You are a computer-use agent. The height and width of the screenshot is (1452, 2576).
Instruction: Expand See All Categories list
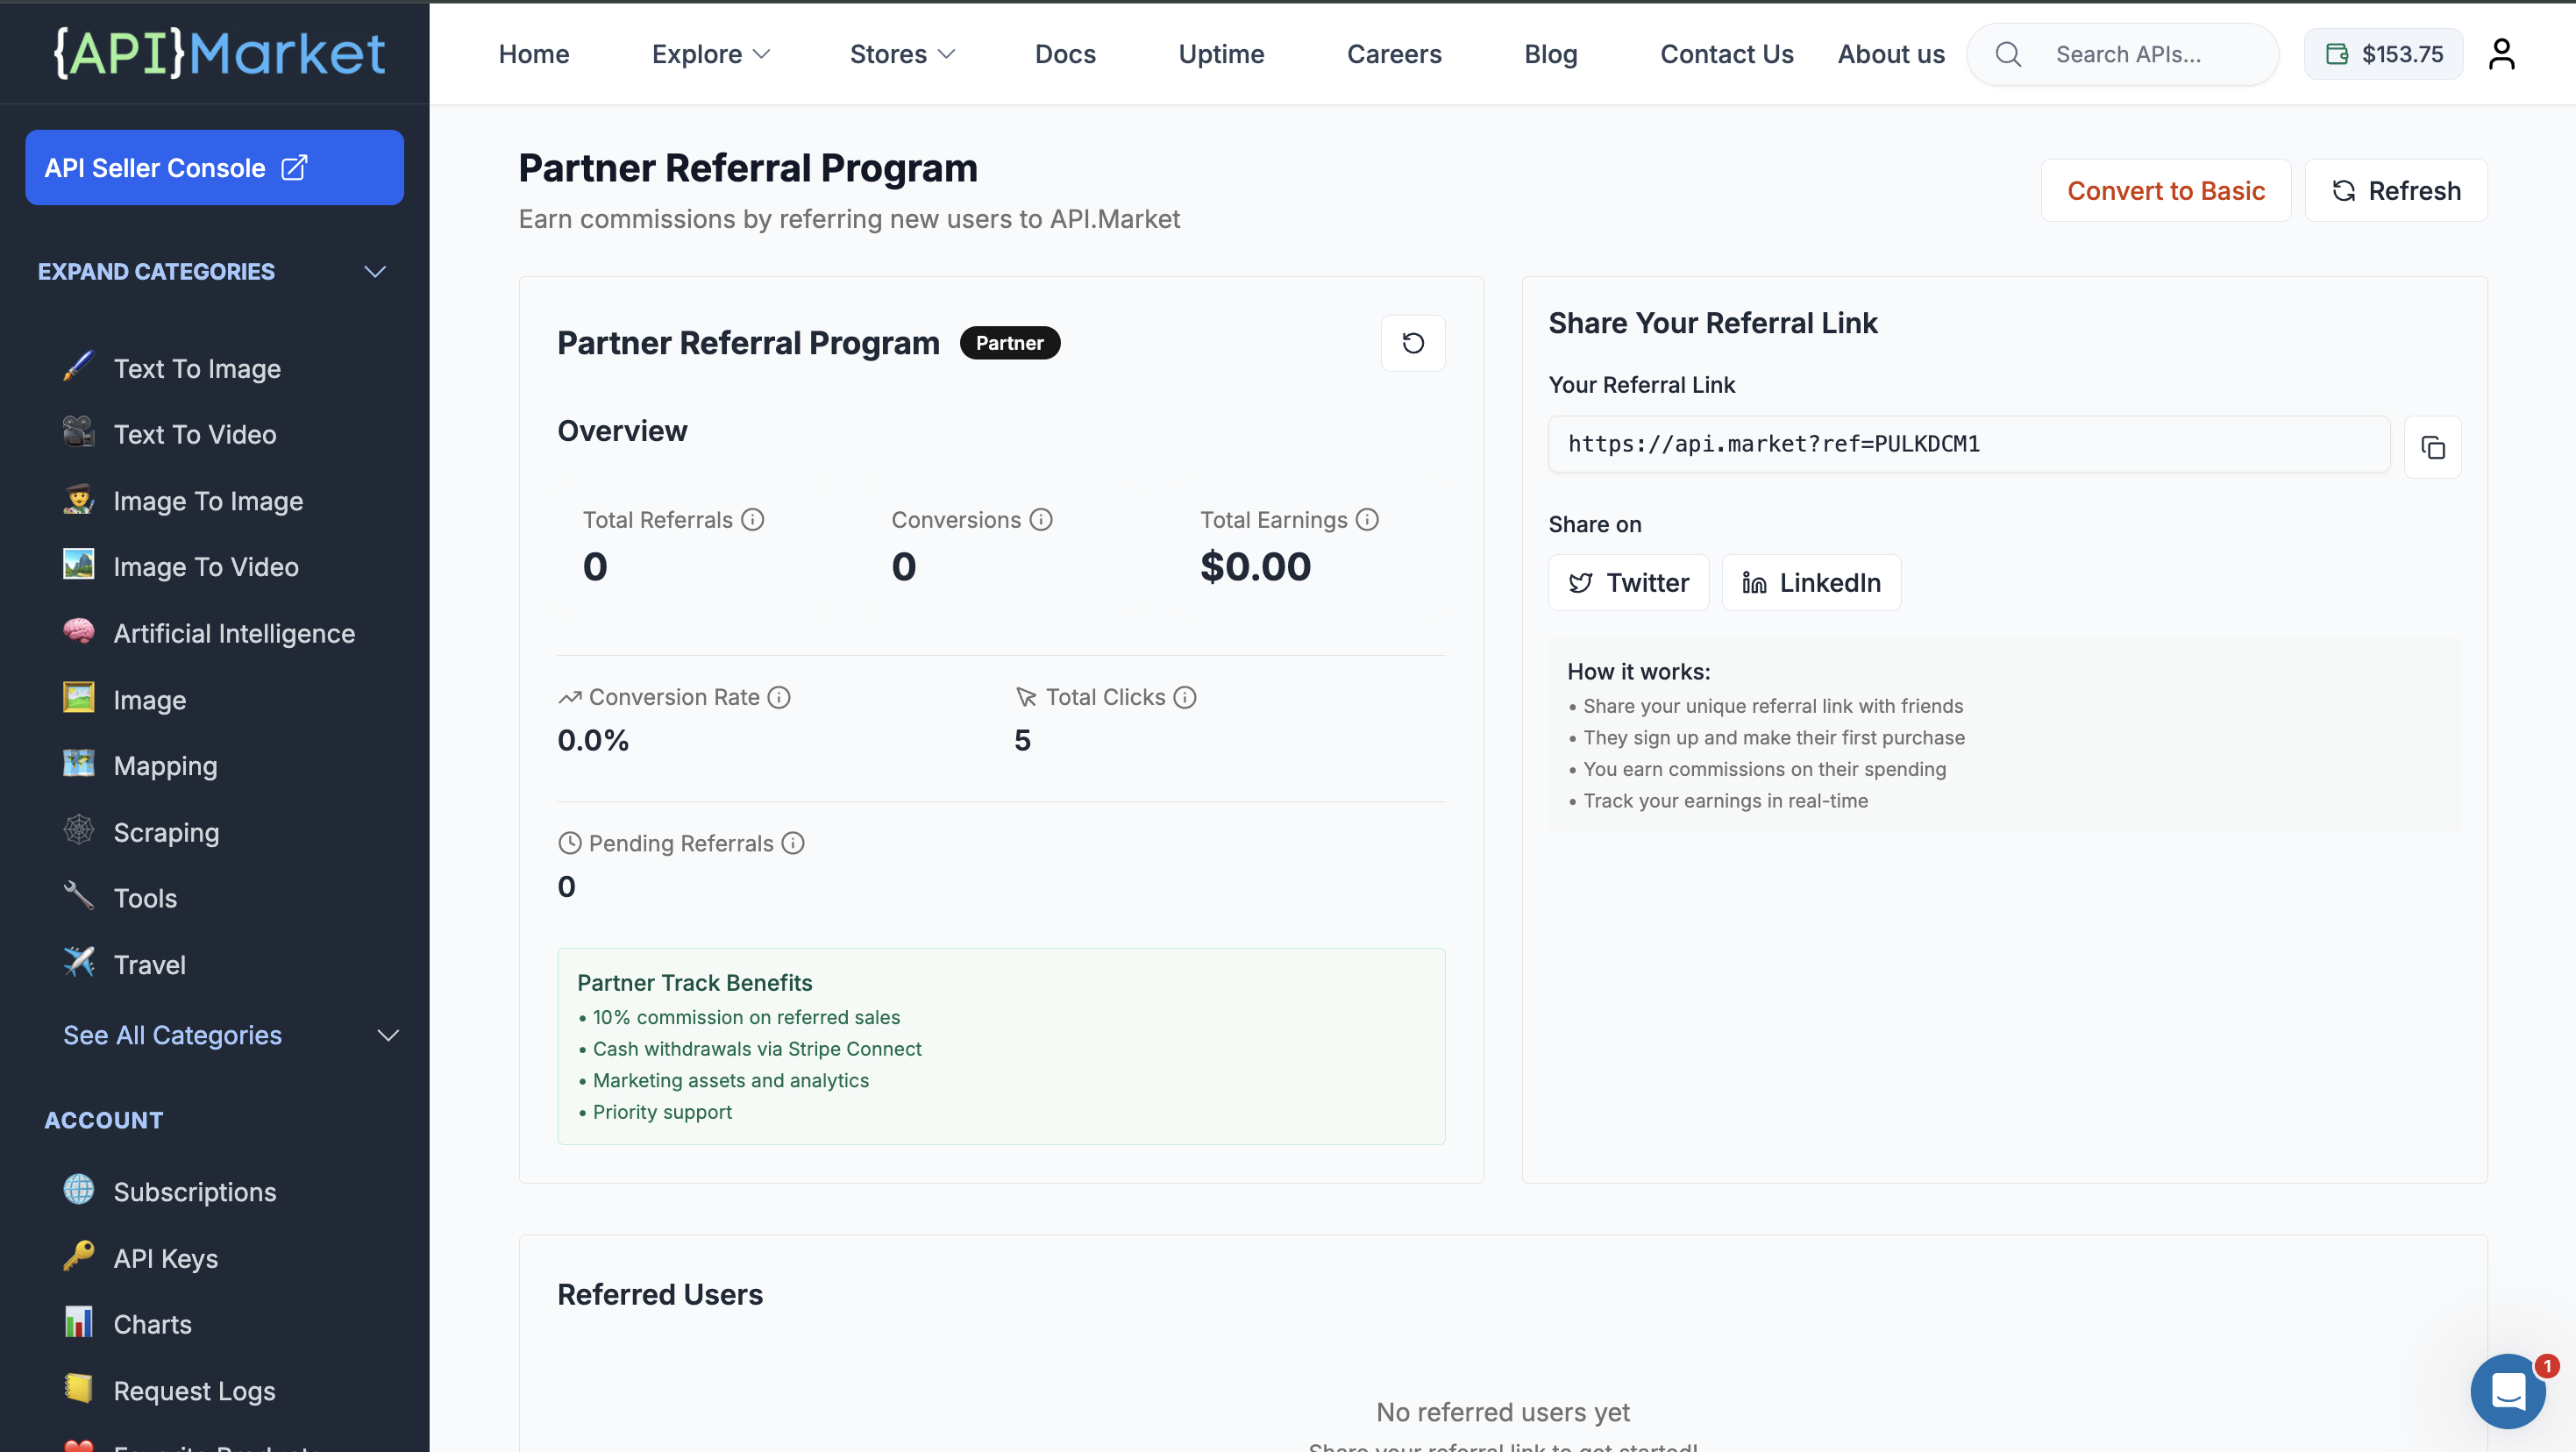388,1036
